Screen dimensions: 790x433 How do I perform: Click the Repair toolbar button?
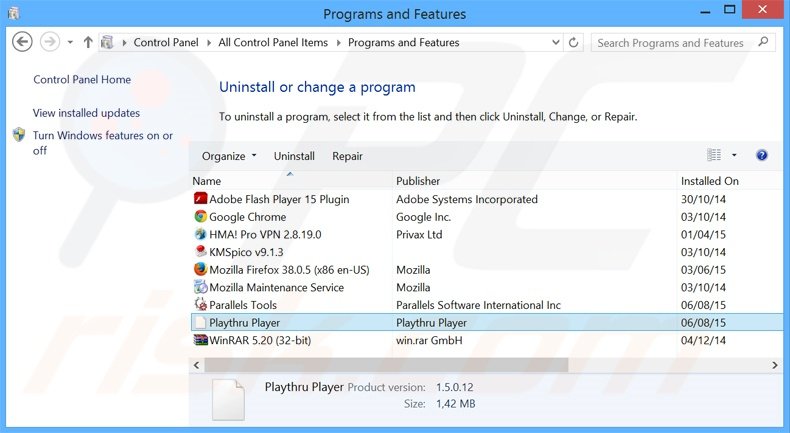click(x=347, y=156)
